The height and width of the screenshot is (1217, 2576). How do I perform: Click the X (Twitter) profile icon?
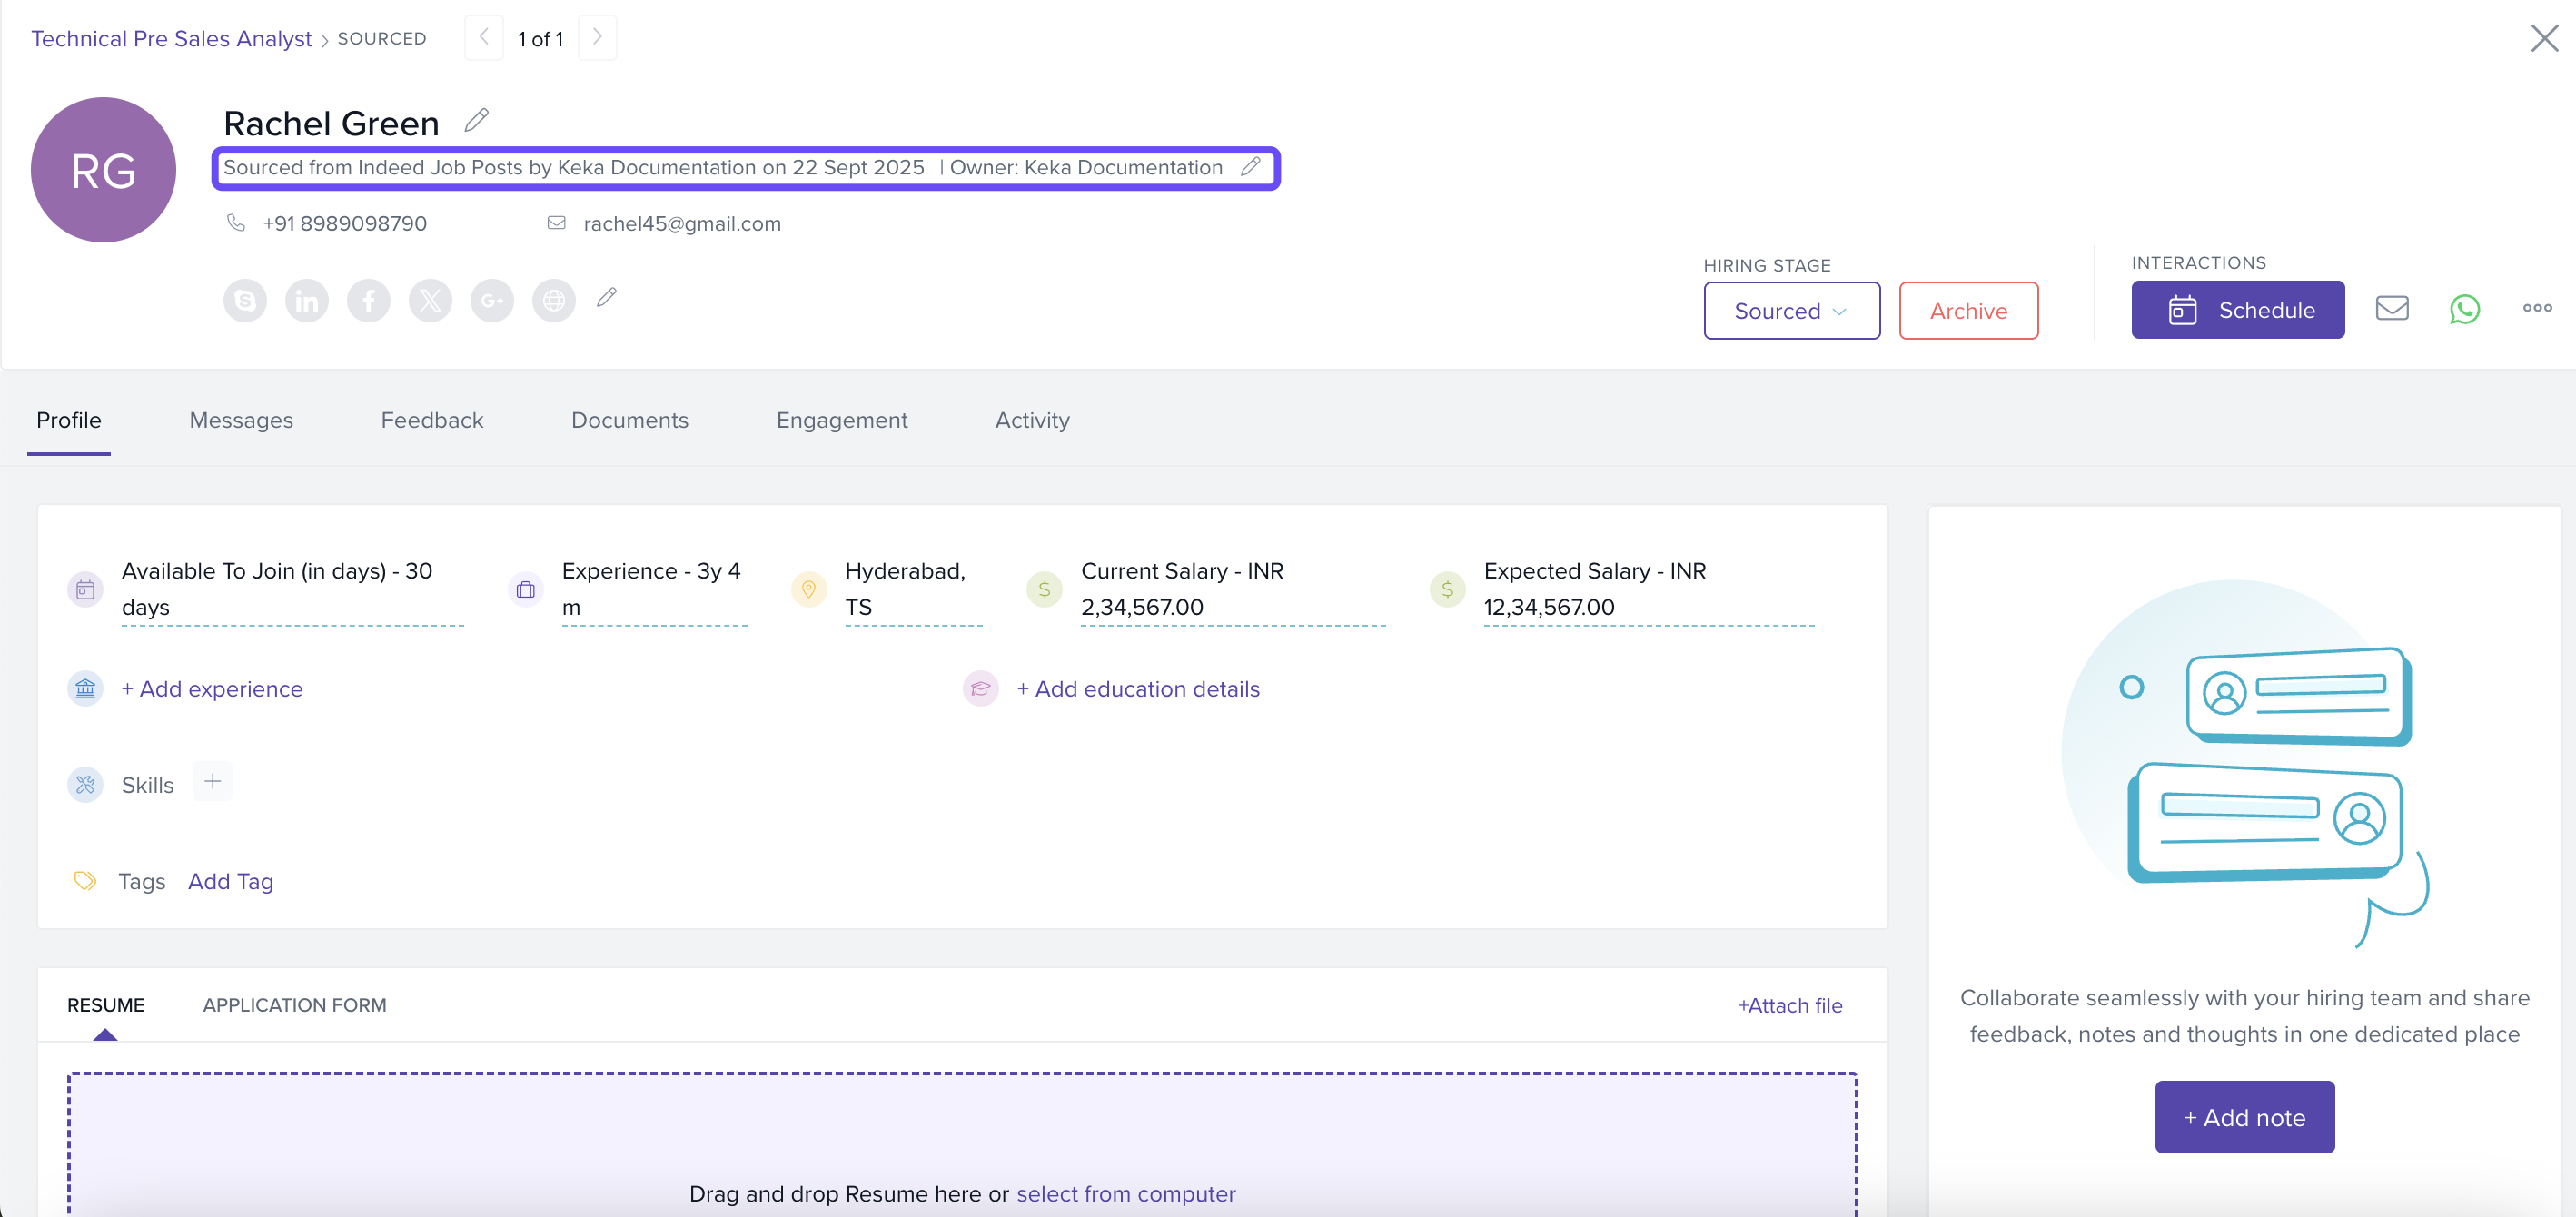tap(430, 300)
